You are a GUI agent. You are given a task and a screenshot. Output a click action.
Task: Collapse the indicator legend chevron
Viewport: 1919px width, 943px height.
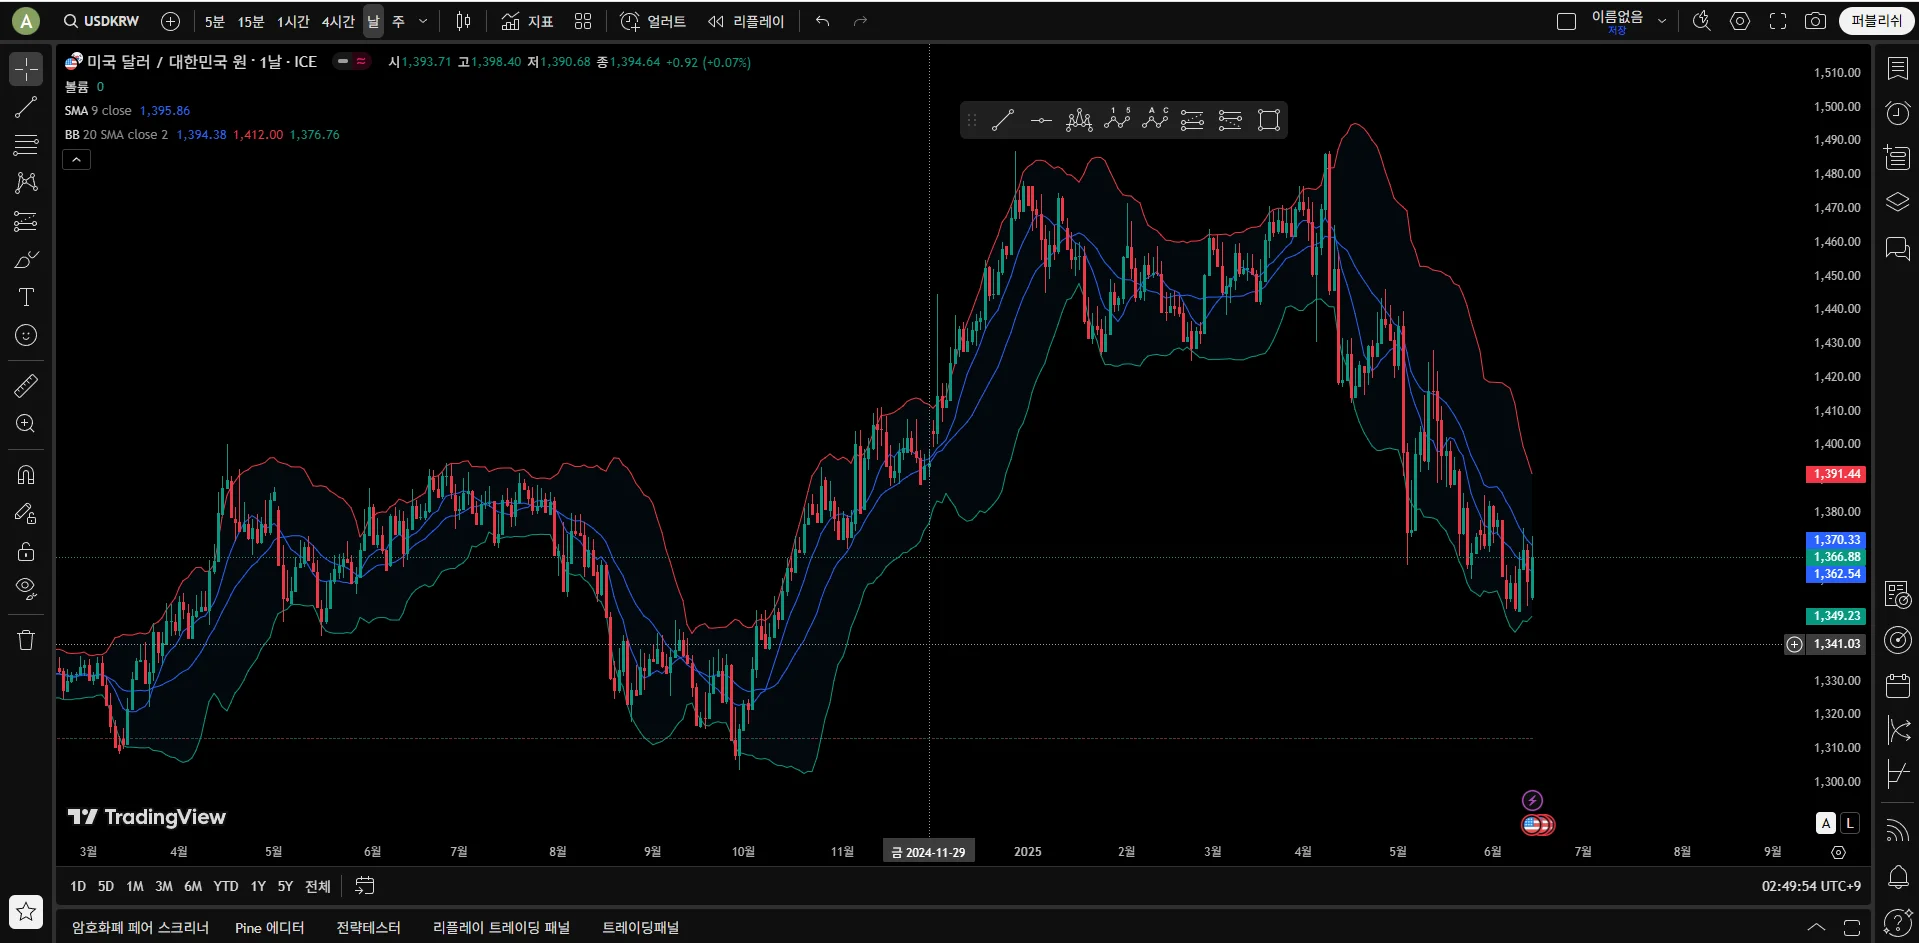click(76, 159)
